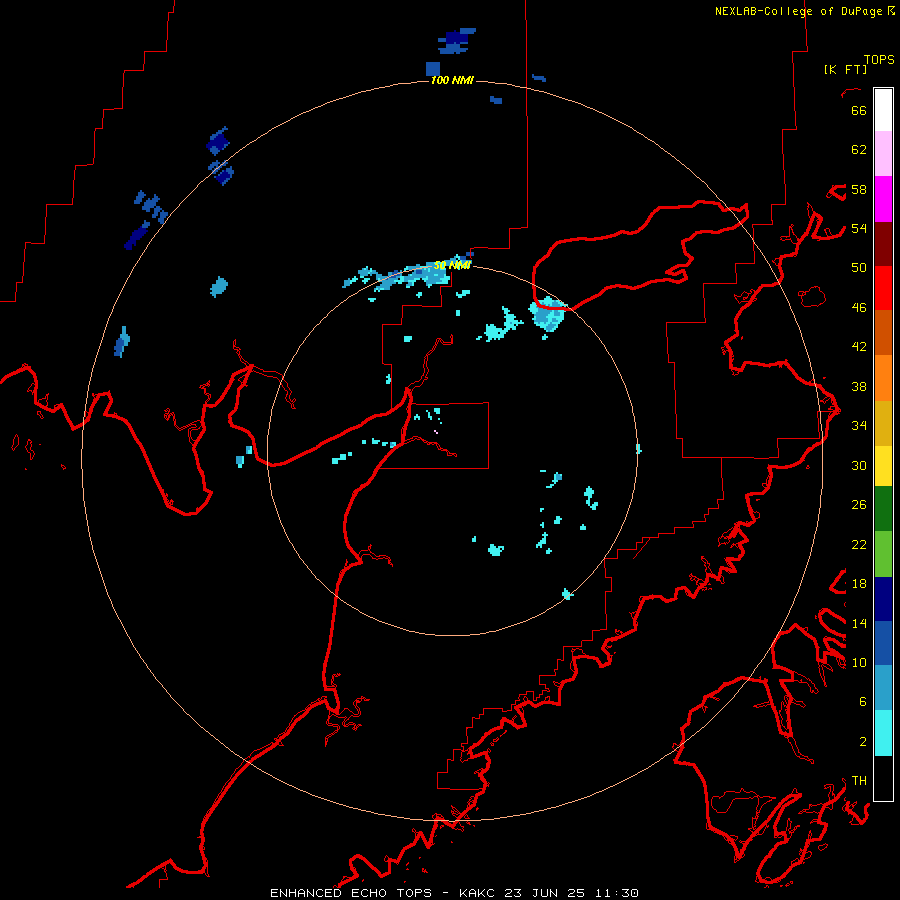
Task: Click the TH legend label
Action: [x=859, y=781]
